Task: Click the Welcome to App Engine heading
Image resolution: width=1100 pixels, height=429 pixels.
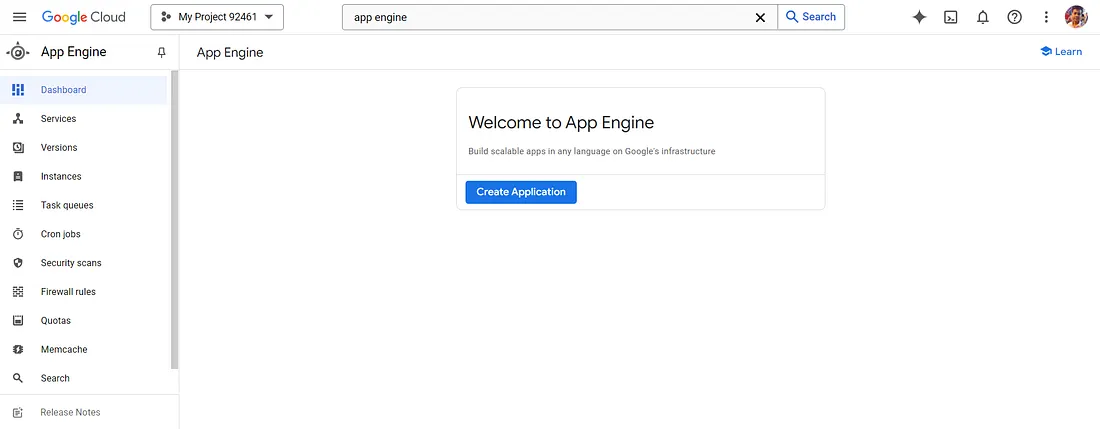Action: tap(561, 123)
